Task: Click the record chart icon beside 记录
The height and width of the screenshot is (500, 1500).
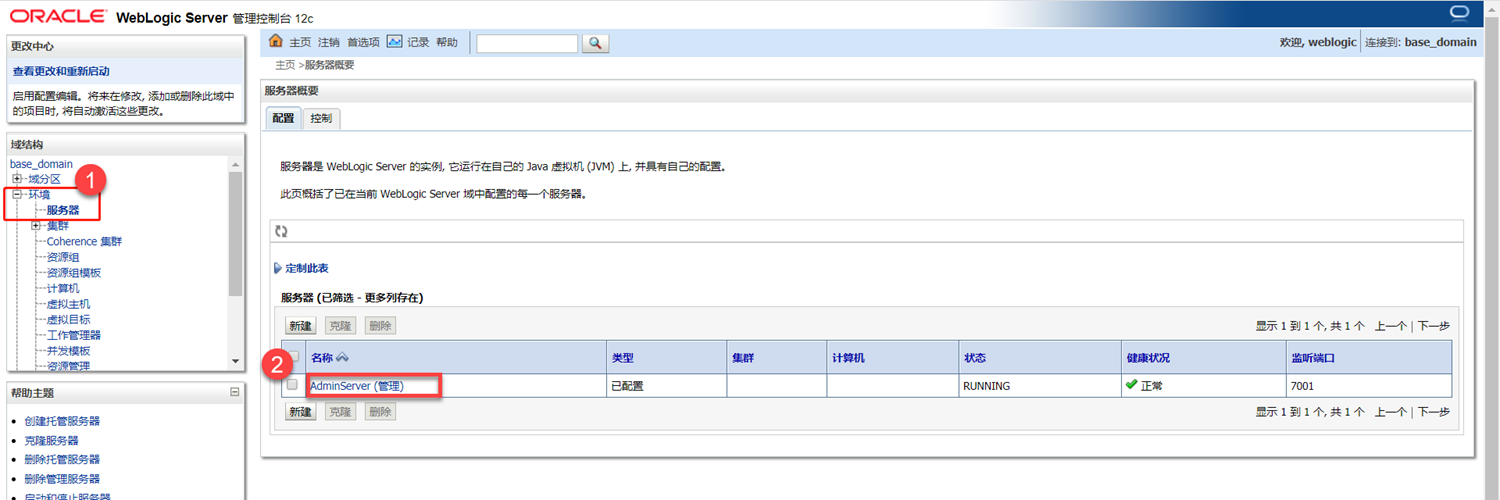Action: click(394, 42)
